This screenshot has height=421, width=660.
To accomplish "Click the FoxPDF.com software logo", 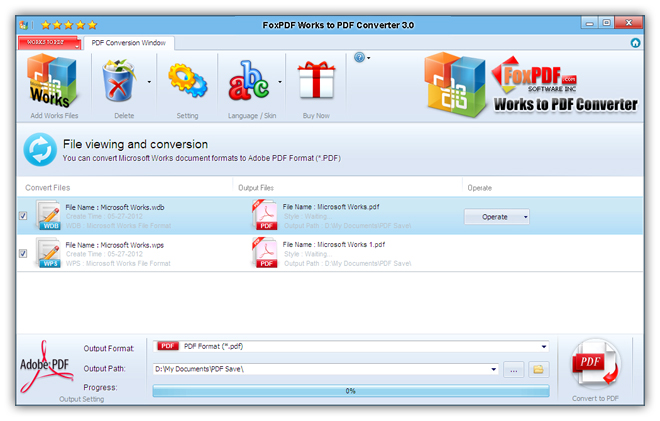I will coord(534,75).
